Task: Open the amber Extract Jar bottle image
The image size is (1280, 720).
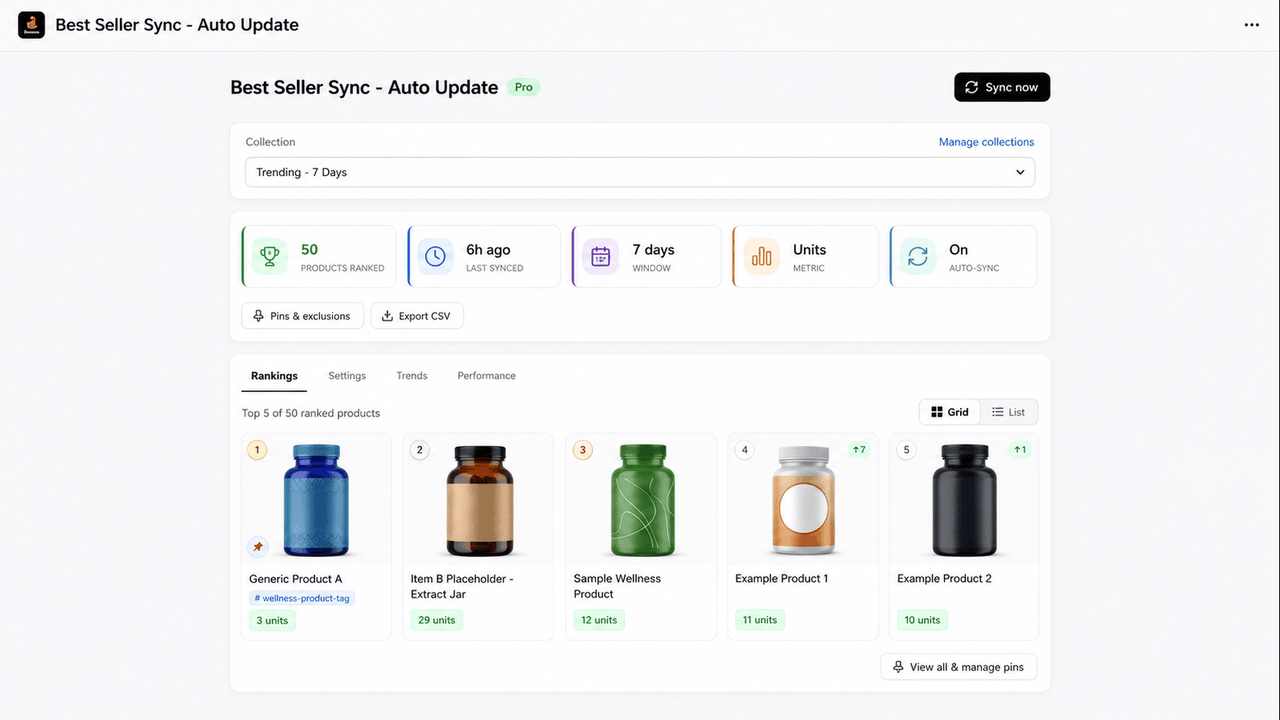Action: (479, 500)
